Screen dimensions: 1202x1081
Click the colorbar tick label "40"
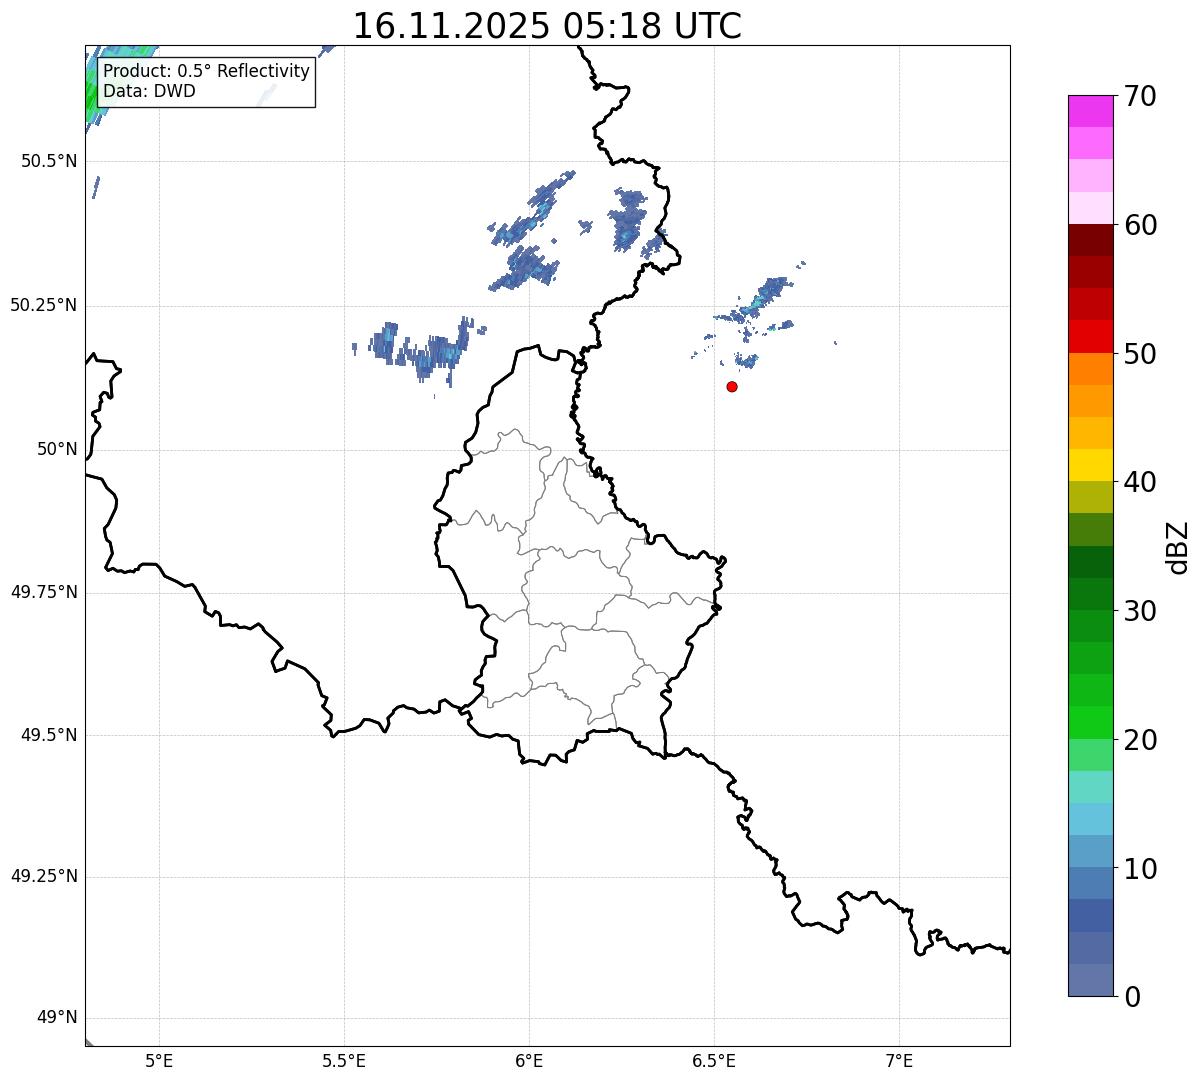(x=1140, y=482)
